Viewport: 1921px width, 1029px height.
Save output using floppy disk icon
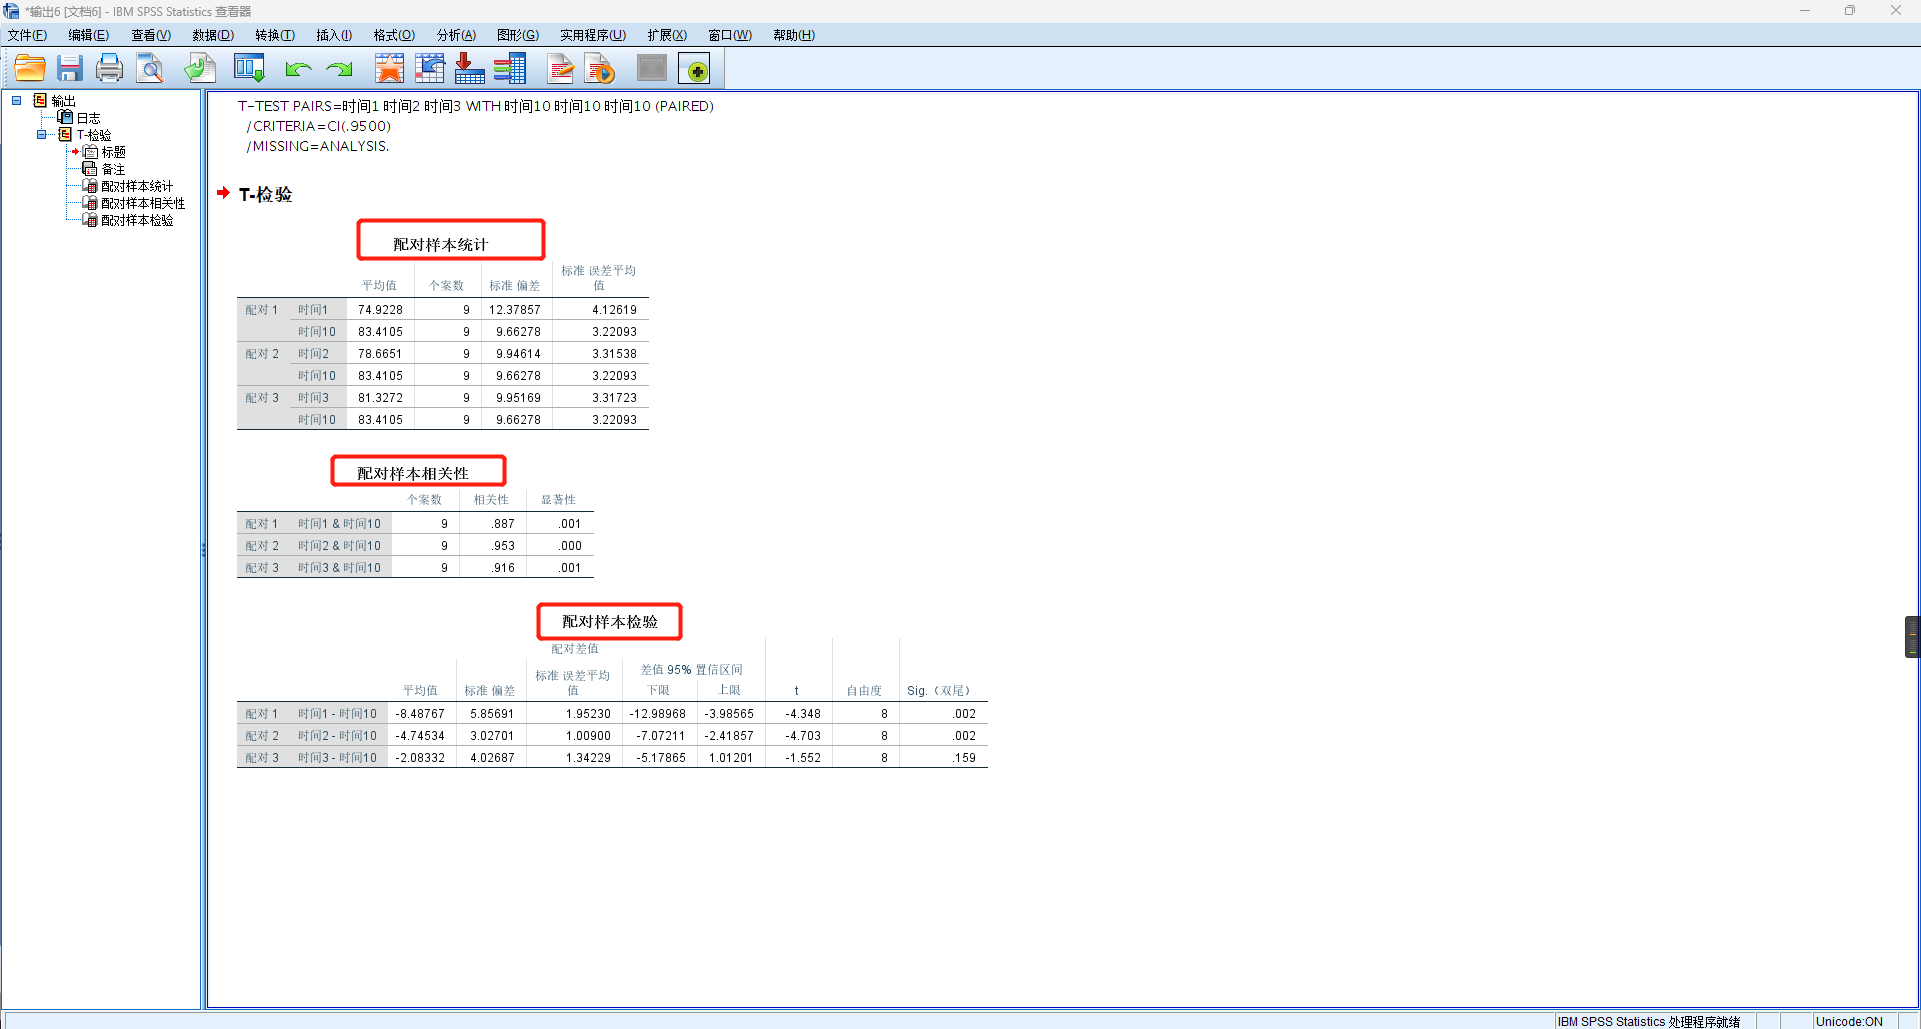70,68
